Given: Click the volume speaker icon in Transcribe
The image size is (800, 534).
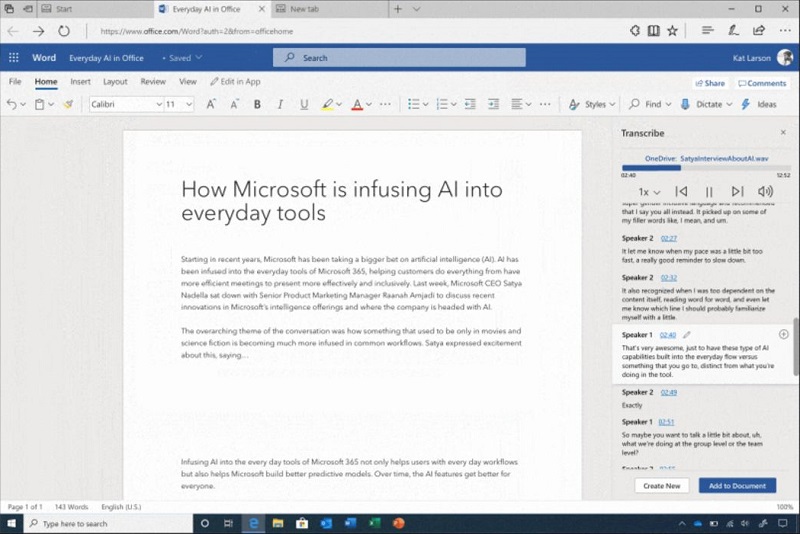Looking at the screenshot, I should tap(766, 191).
